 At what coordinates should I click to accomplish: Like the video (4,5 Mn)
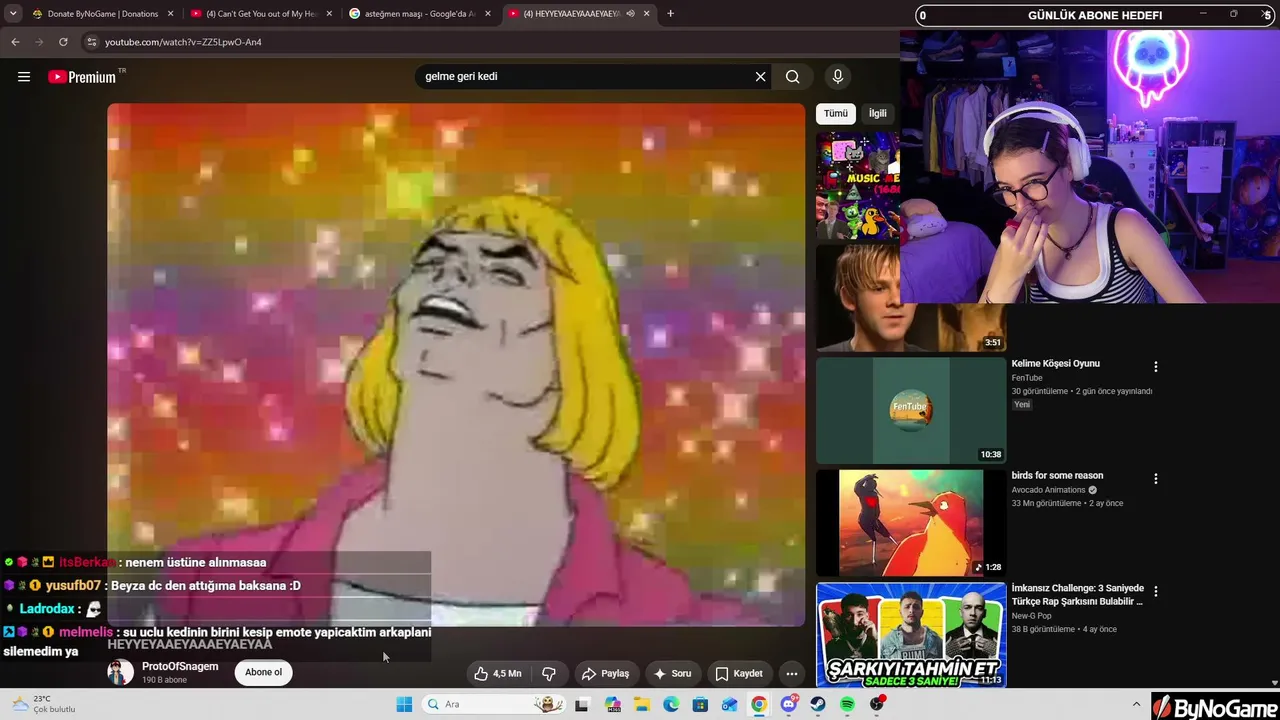[498, 674]
